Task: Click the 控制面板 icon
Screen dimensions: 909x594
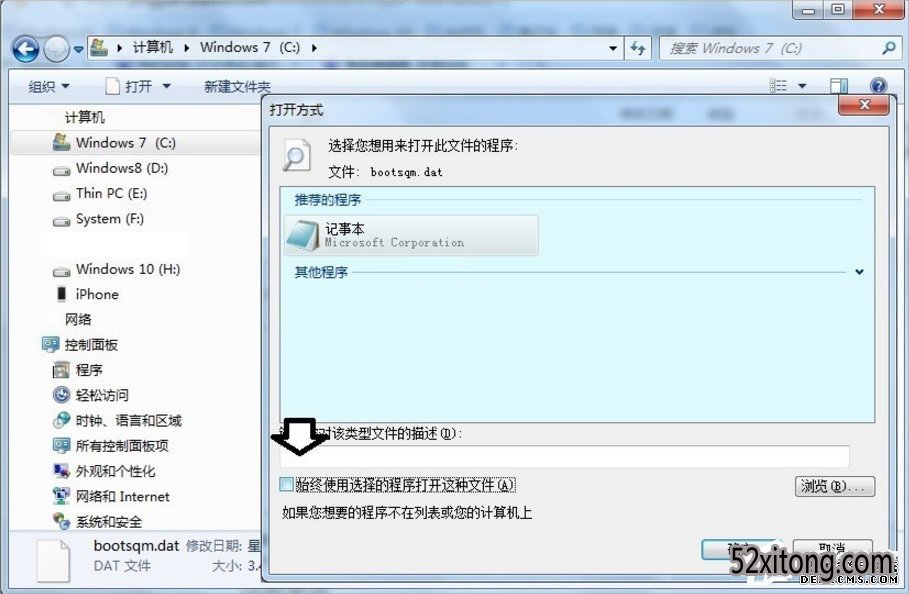Action: [x=50, y=344]
